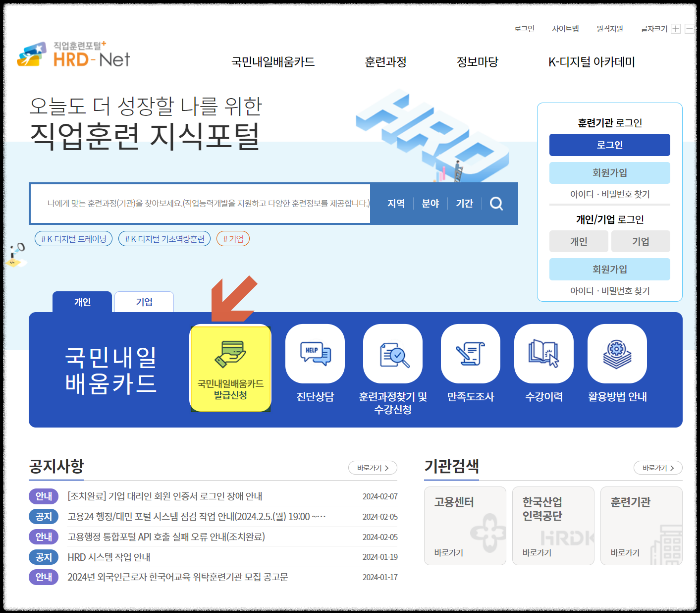Open notice '고용행정 통합포털 API 호출 실패 오류 안내'
Image resolution: width=700 pixels, height=613 pixels.
(x=166, y=537)
